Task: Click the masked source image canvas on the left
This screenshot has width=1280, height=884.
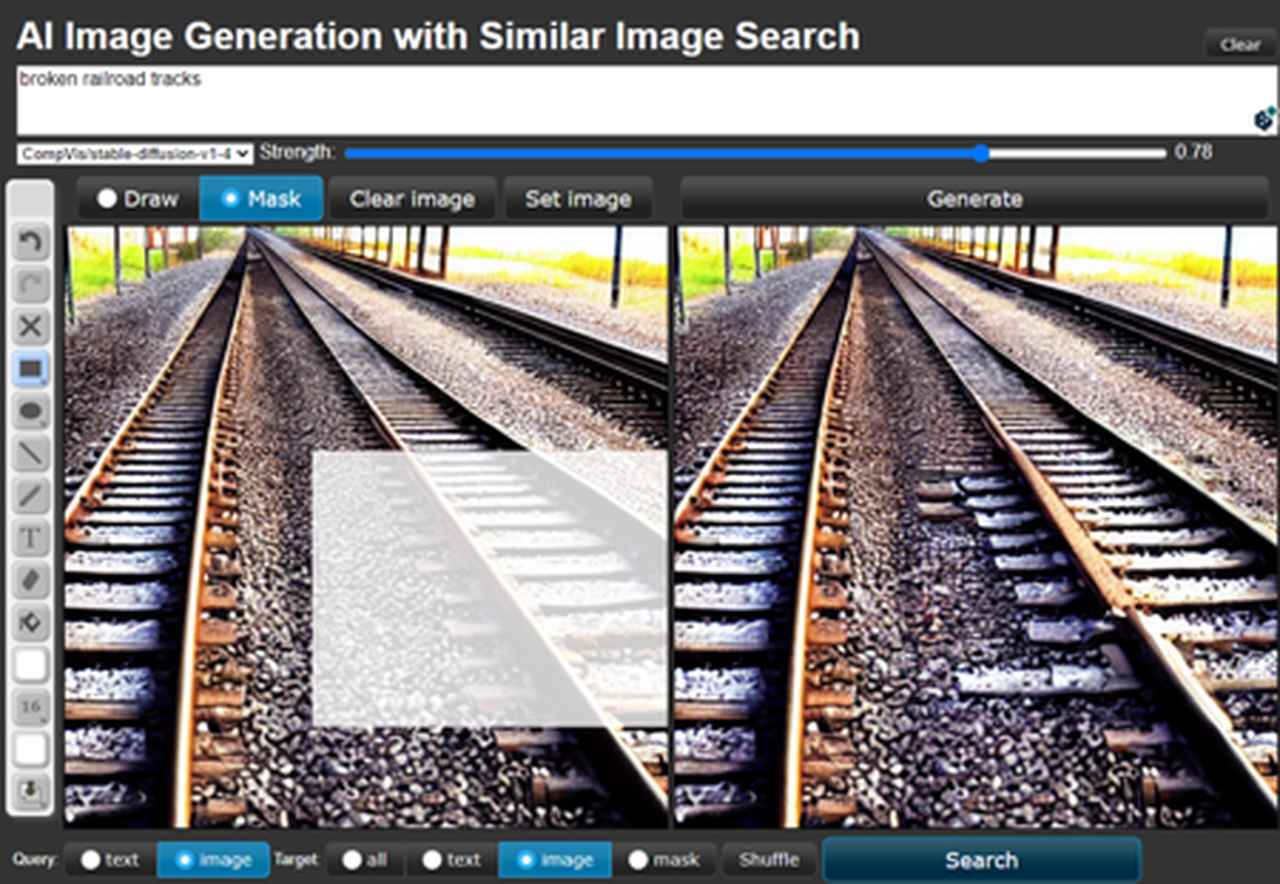Action: [366, 527]
